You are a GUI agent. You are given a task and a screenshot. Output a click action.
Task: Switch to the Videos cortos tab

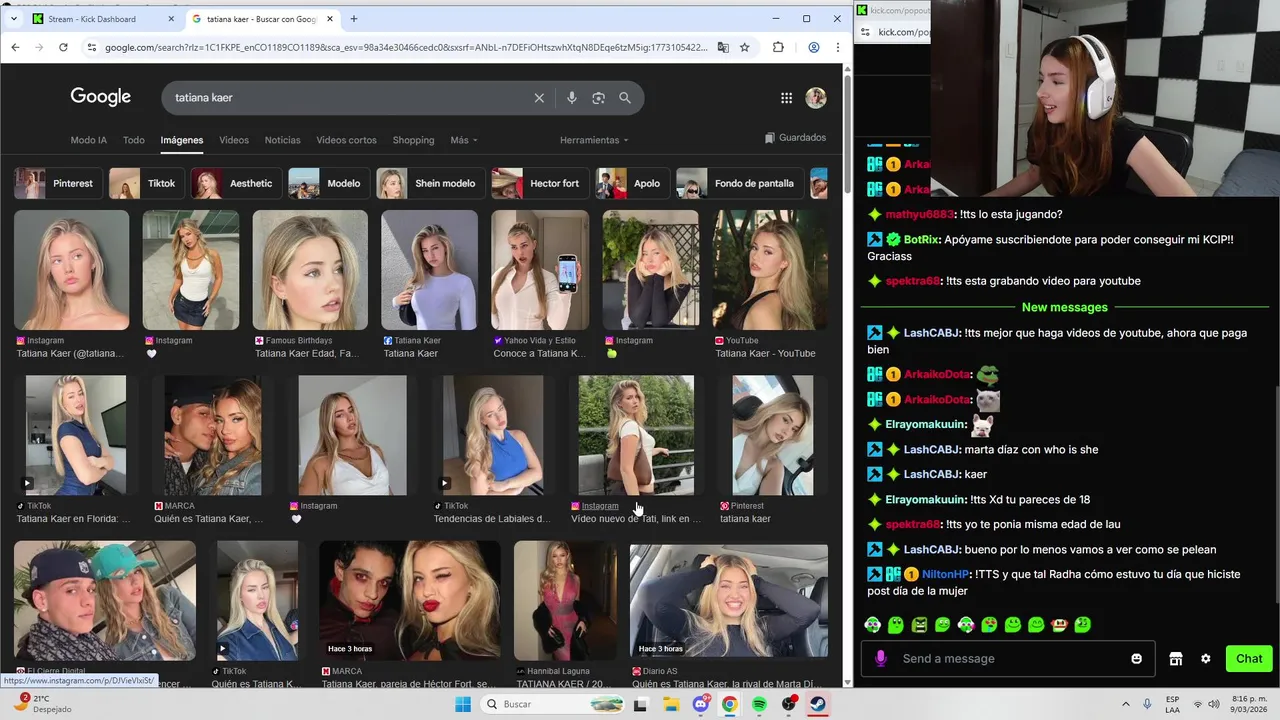pyautogui.click(x=346, y=140)
